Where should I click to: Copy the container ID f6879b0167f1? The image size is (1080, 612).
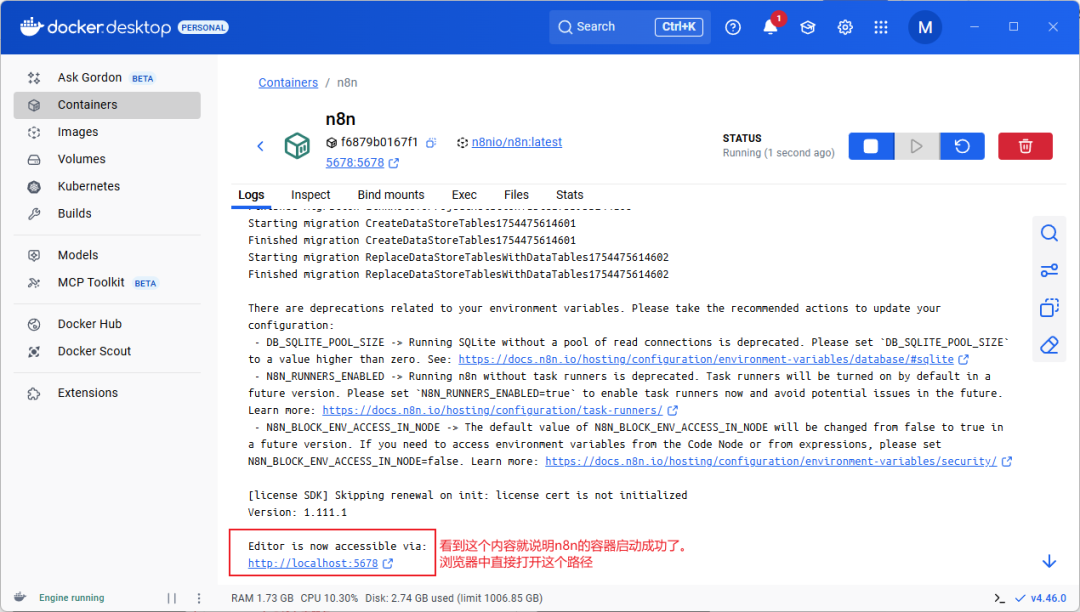[430, 143]
